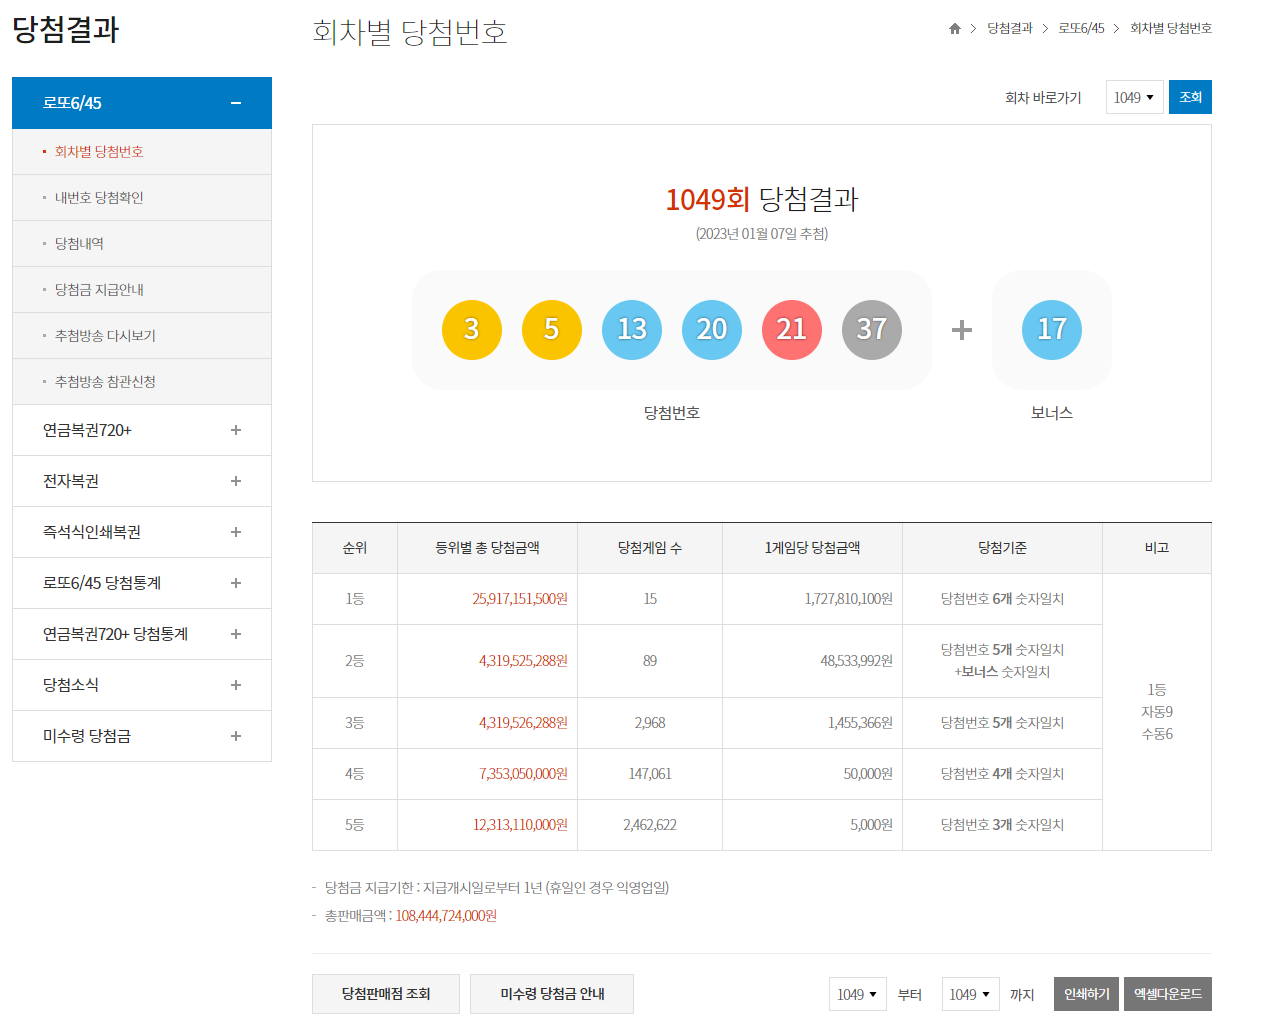Click the draw date (2023년 01월 07일 추첨)

(x=762, y=234)
